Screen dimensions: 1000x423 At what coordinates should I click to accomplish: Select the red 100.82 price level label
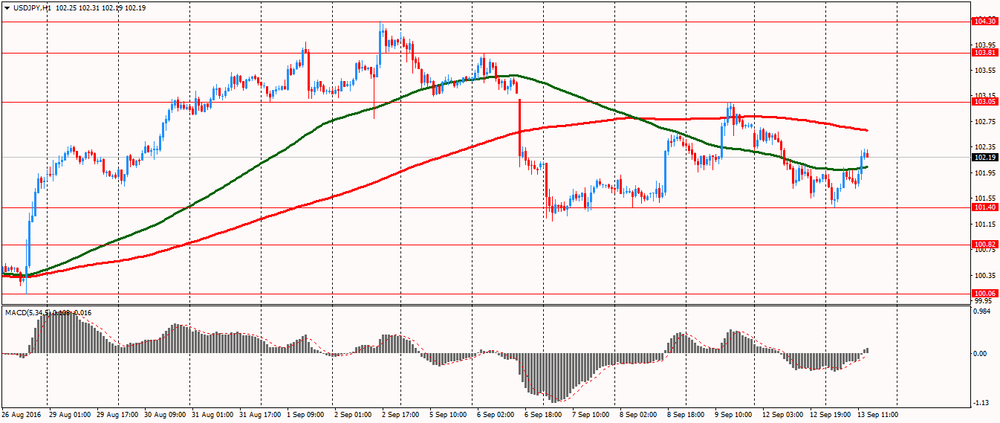click(x=984, y=244)
